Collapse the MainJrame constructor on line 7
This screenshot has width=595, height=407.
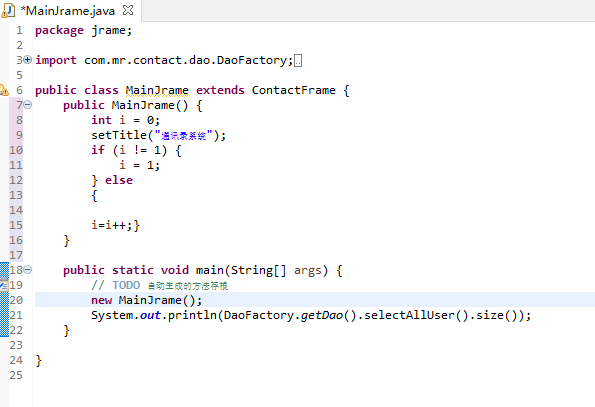(28, 105)
